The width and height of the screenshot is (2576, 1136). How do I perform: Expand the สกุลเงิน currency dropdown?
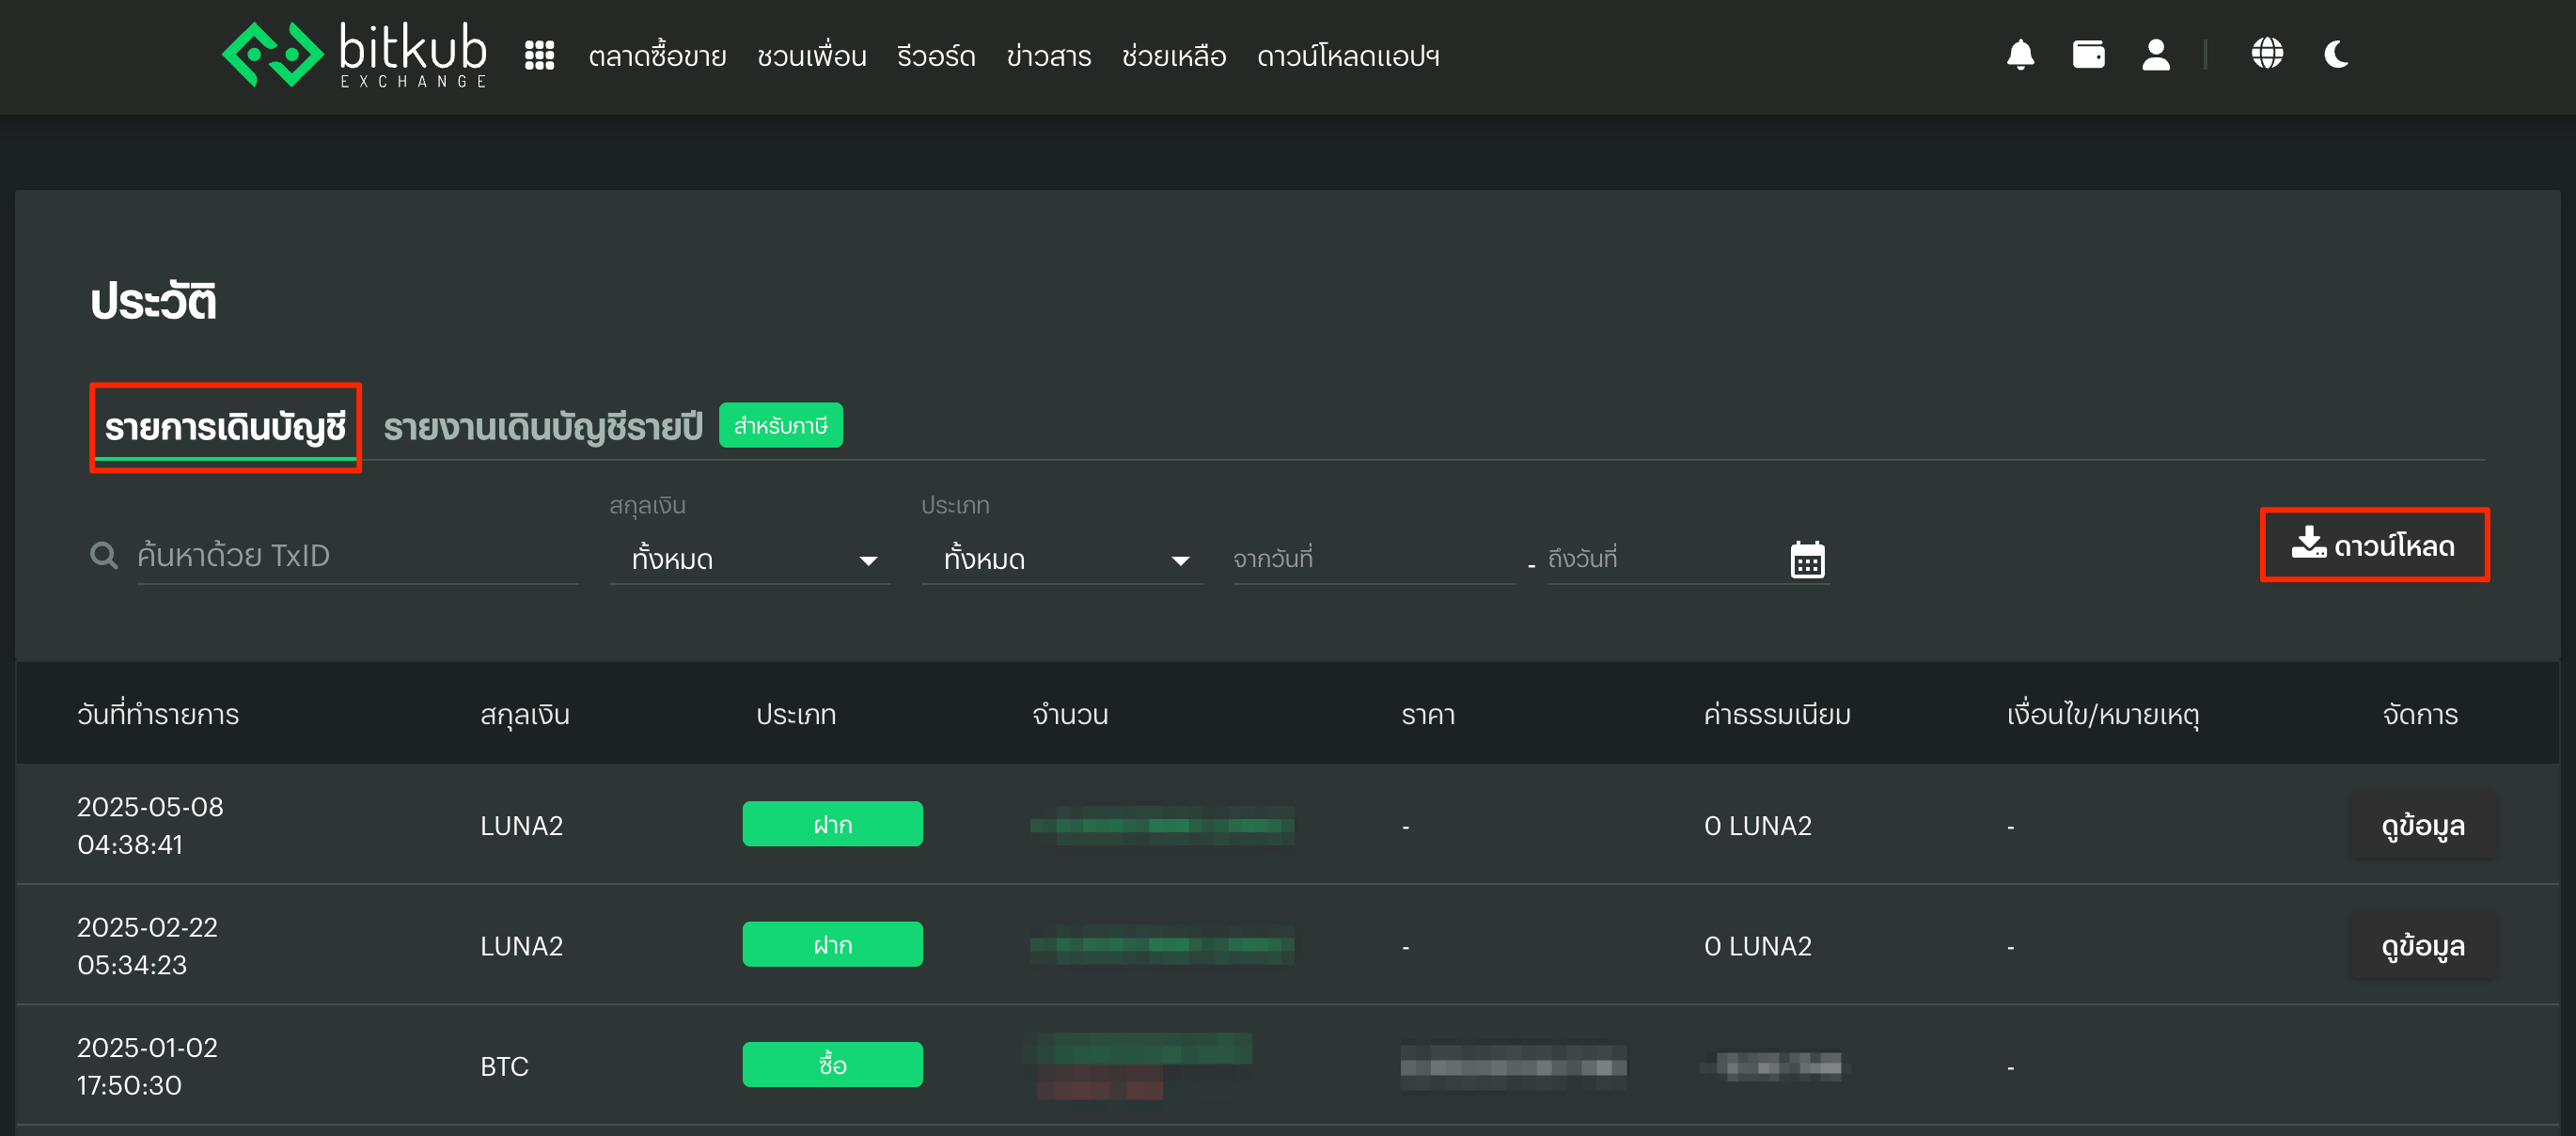pos(750,559)
